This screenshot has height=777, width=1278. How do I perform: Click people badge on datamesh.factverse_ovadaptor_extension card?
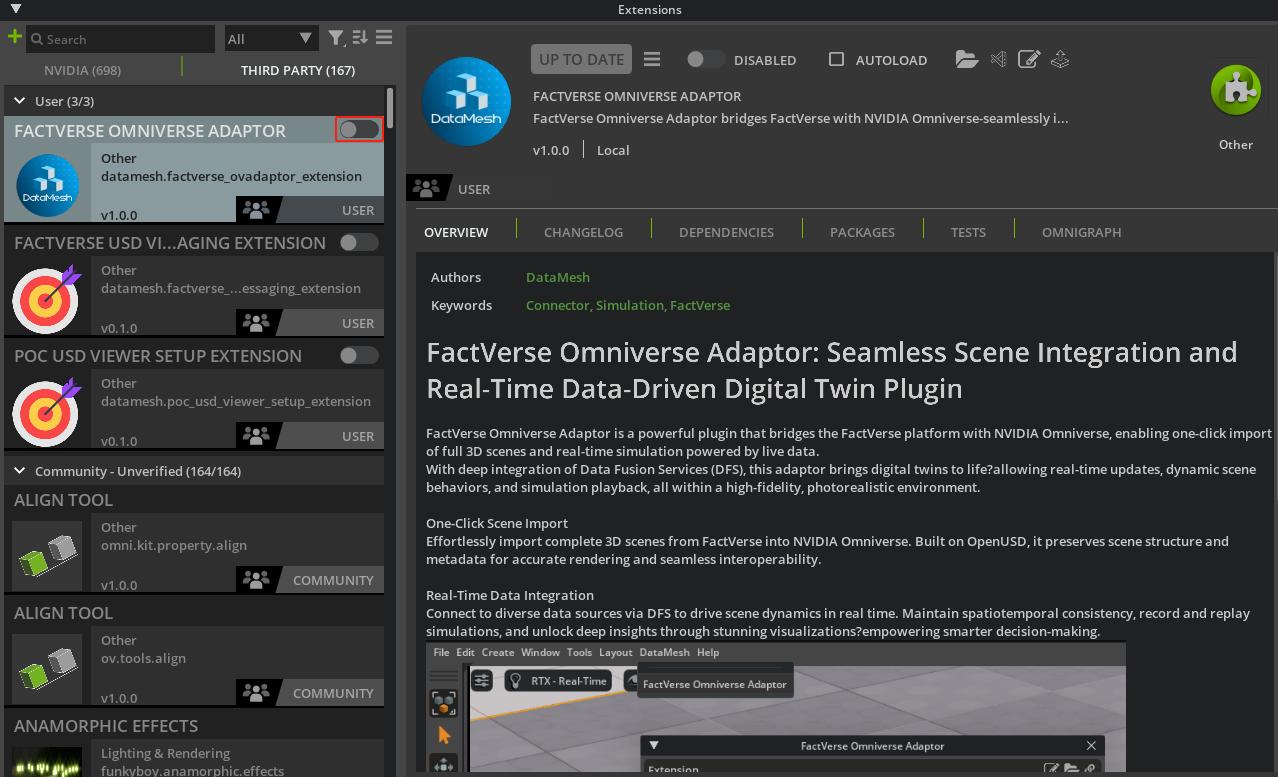click(257, 210)
